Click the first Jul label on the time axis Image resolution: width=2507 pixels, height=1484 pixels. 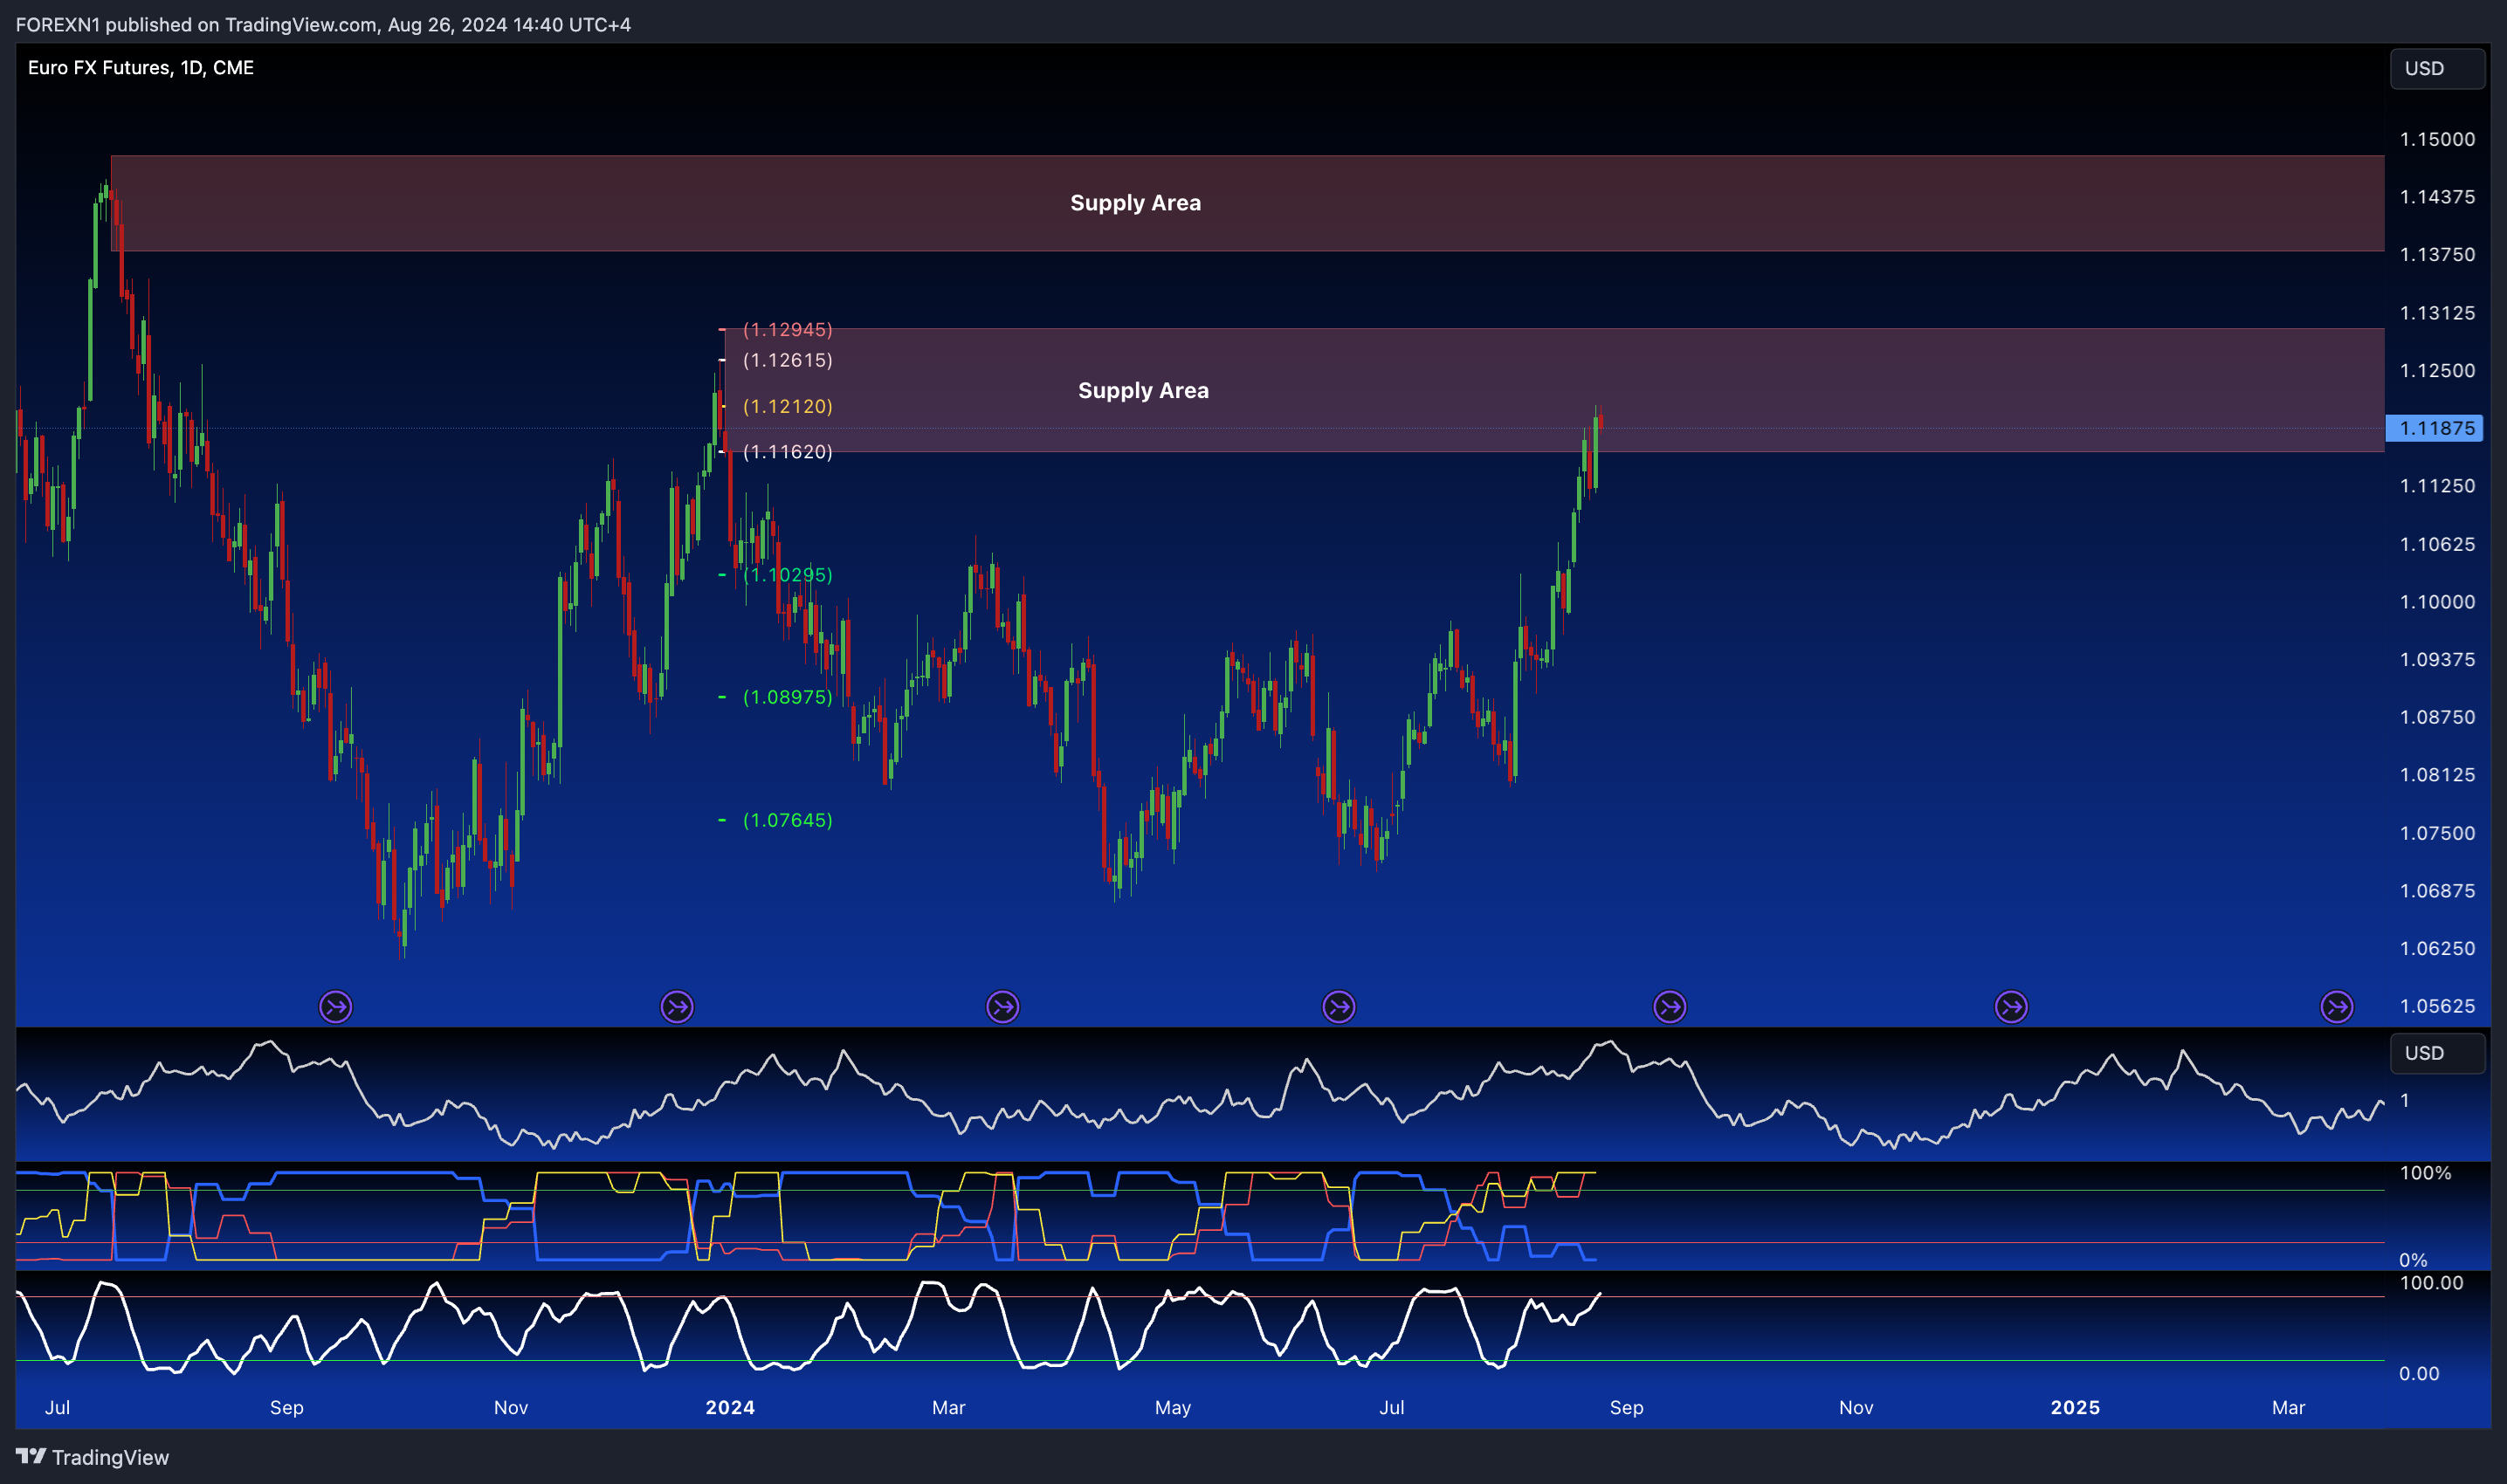58,1407
